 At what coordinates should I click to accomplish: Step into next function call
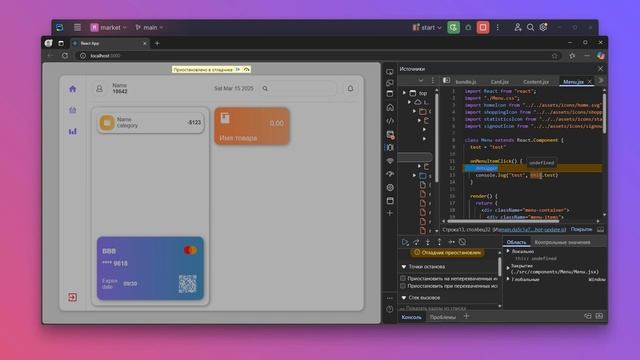pyautogui.click(x=428, y=242)
